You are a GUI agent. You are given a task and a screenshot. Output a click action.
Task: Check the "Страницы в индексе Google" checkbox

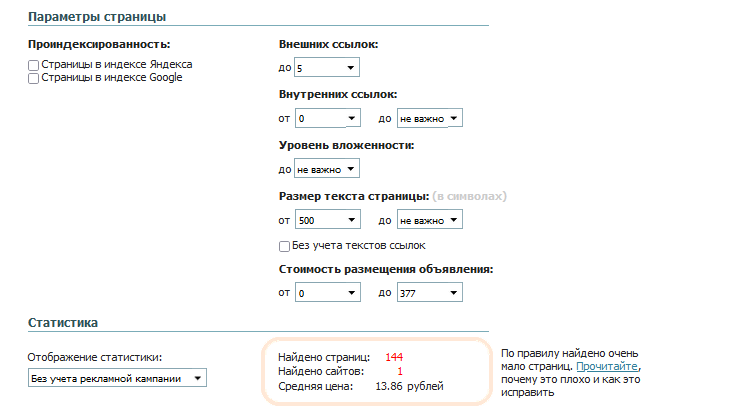[34, 78]
